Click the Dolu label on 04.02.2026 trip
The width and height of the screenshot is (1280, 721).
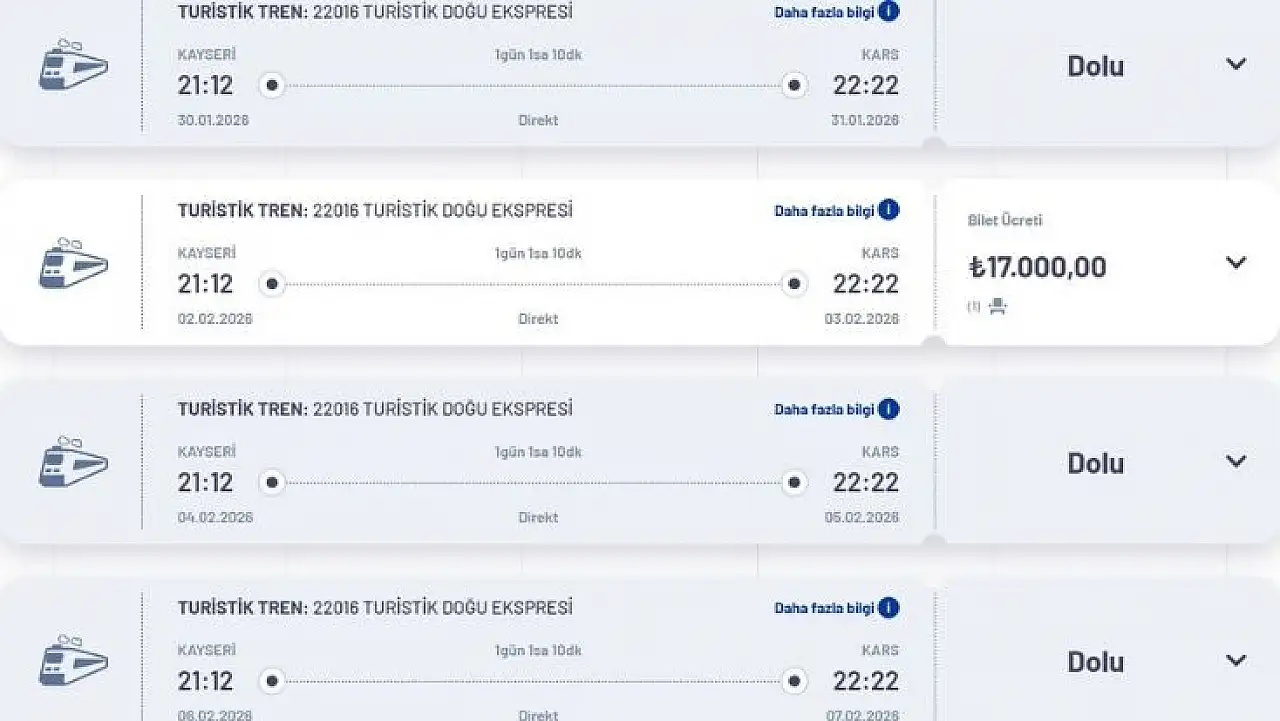(1095, 463)
